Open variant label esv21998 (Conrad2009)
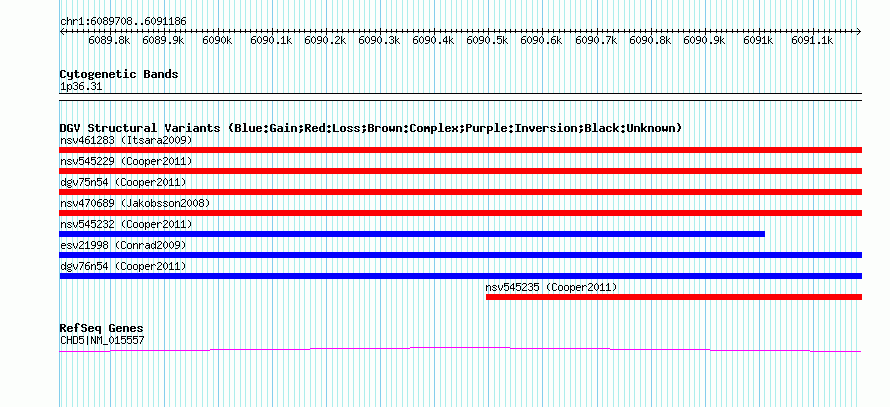Image resolution: width=890 pixels, height=407 pixels. tap(123, 245)
